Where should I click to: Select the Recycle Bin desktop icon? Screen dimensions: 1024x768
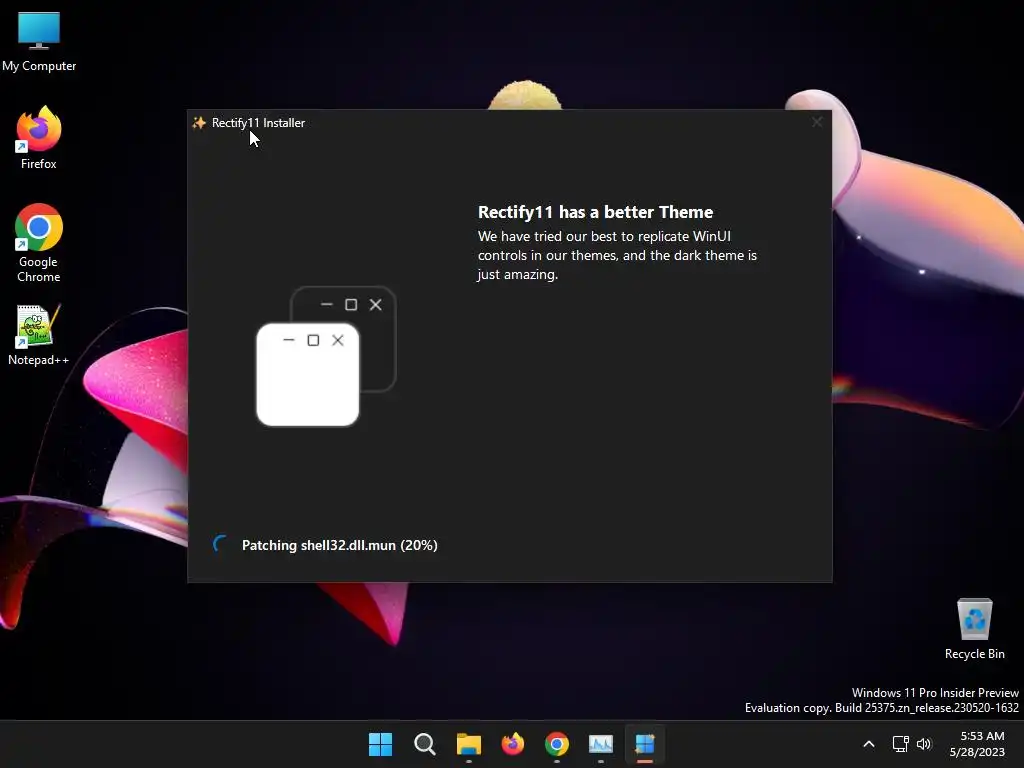pyautogui.click(x=974, y=628)
